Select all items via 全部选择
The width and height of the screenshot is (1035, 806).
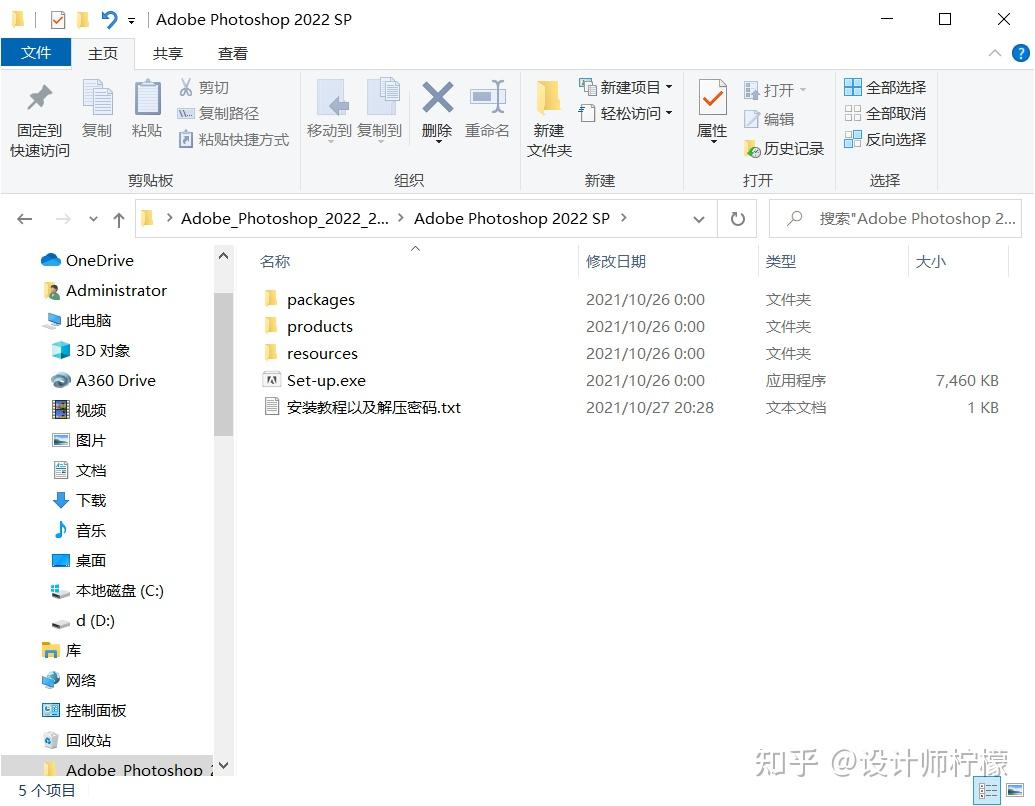885,87
